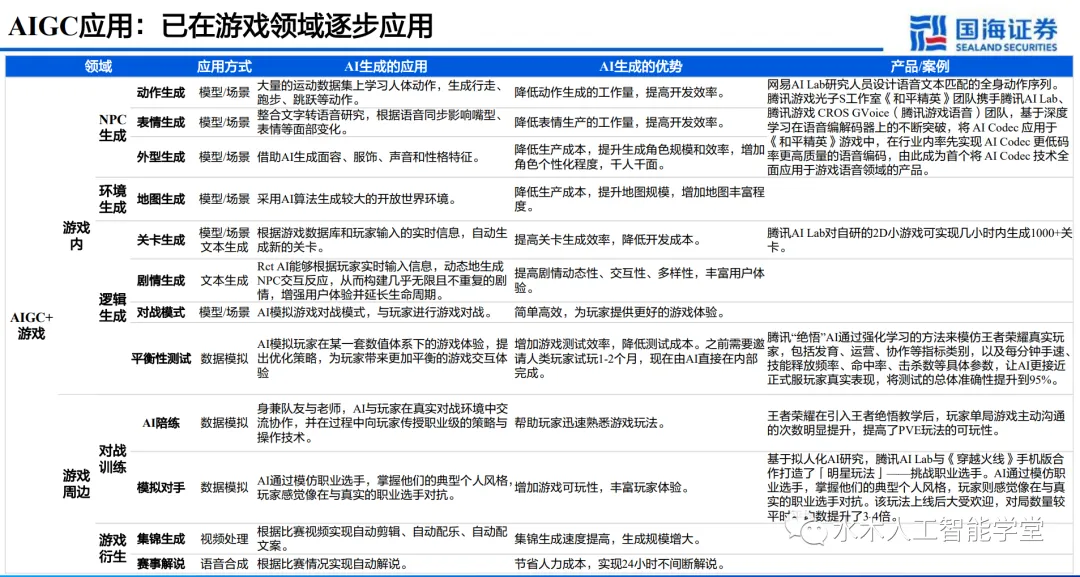
Task: Click the "模拟对手" row label
Action: pos(161,487)
